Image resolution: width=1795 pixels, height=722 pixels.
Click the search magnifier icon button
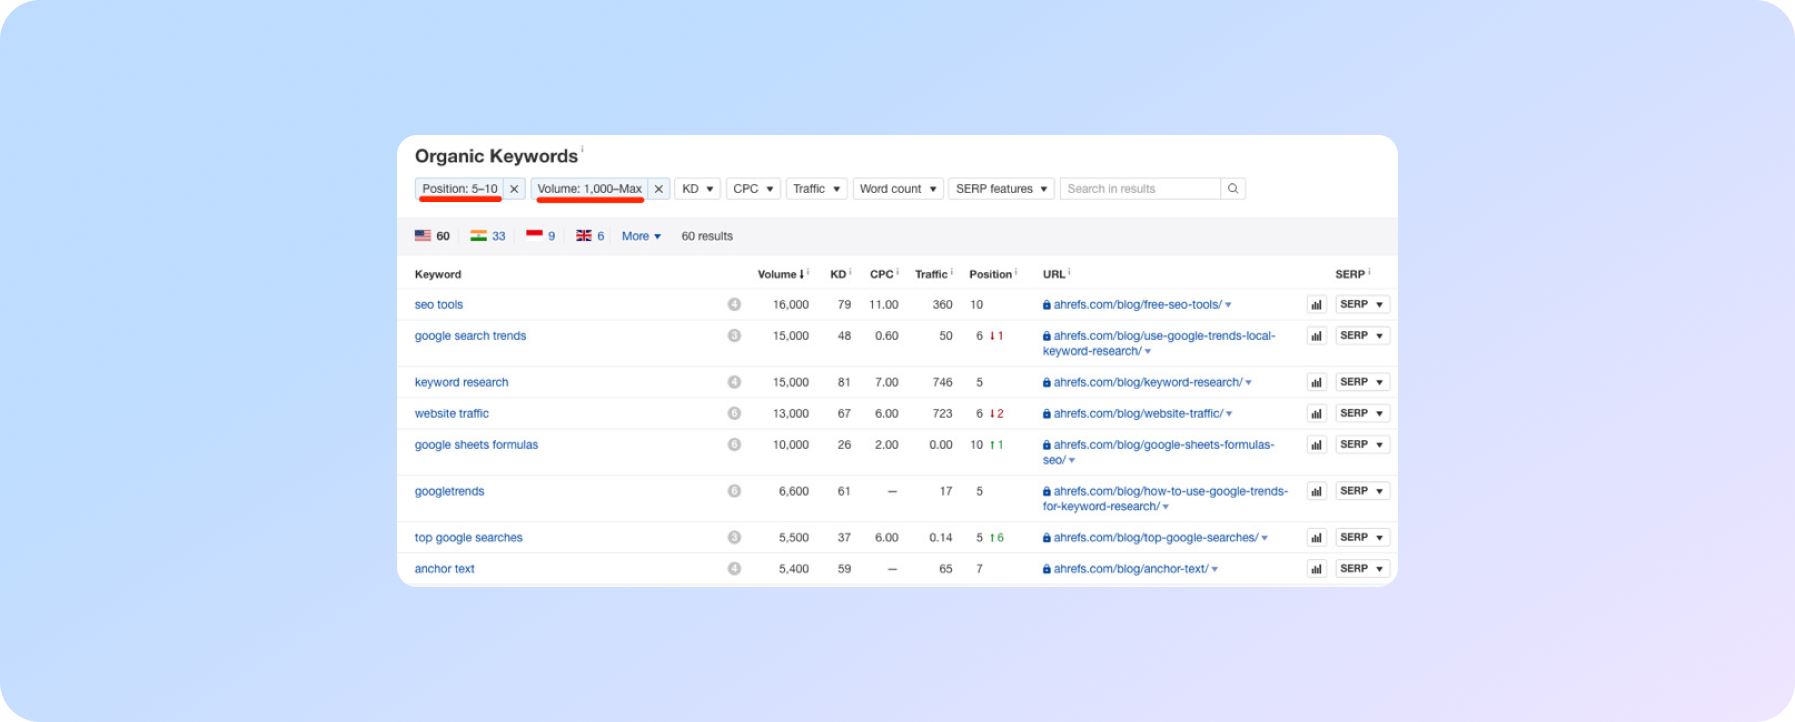[1233, 189]
